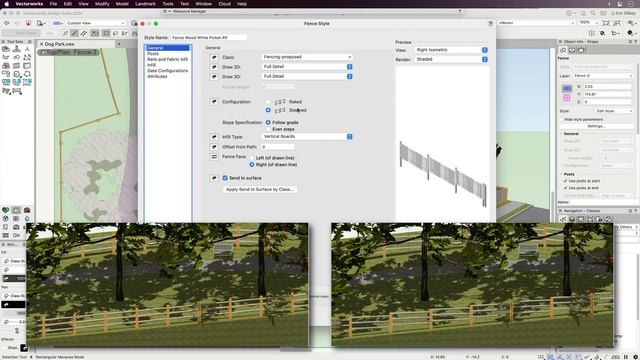This screenshot has height=360, width=640.
Task: Open the File menu
Action: coord(53,4)
